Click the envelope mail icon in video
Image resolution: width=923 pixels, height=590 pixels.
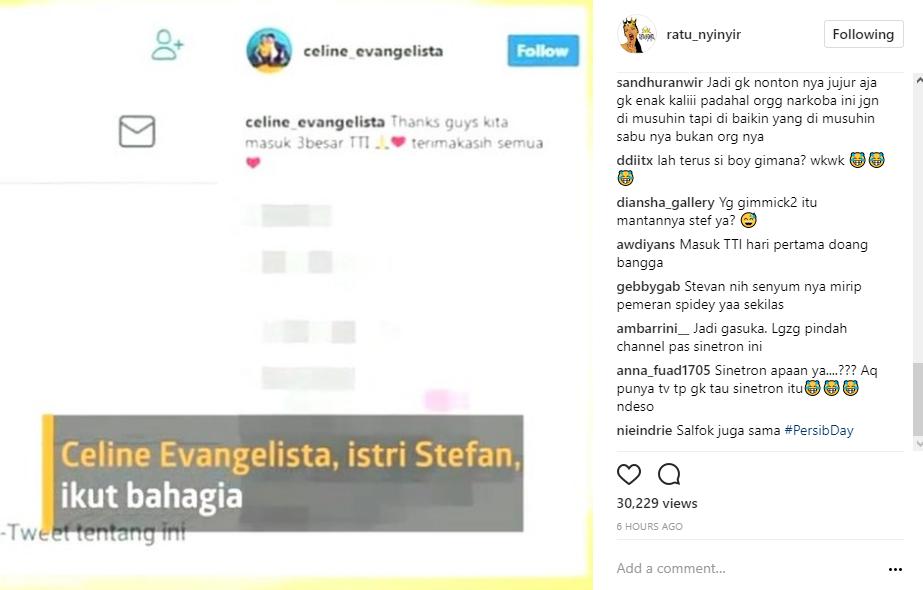(137, 131)
